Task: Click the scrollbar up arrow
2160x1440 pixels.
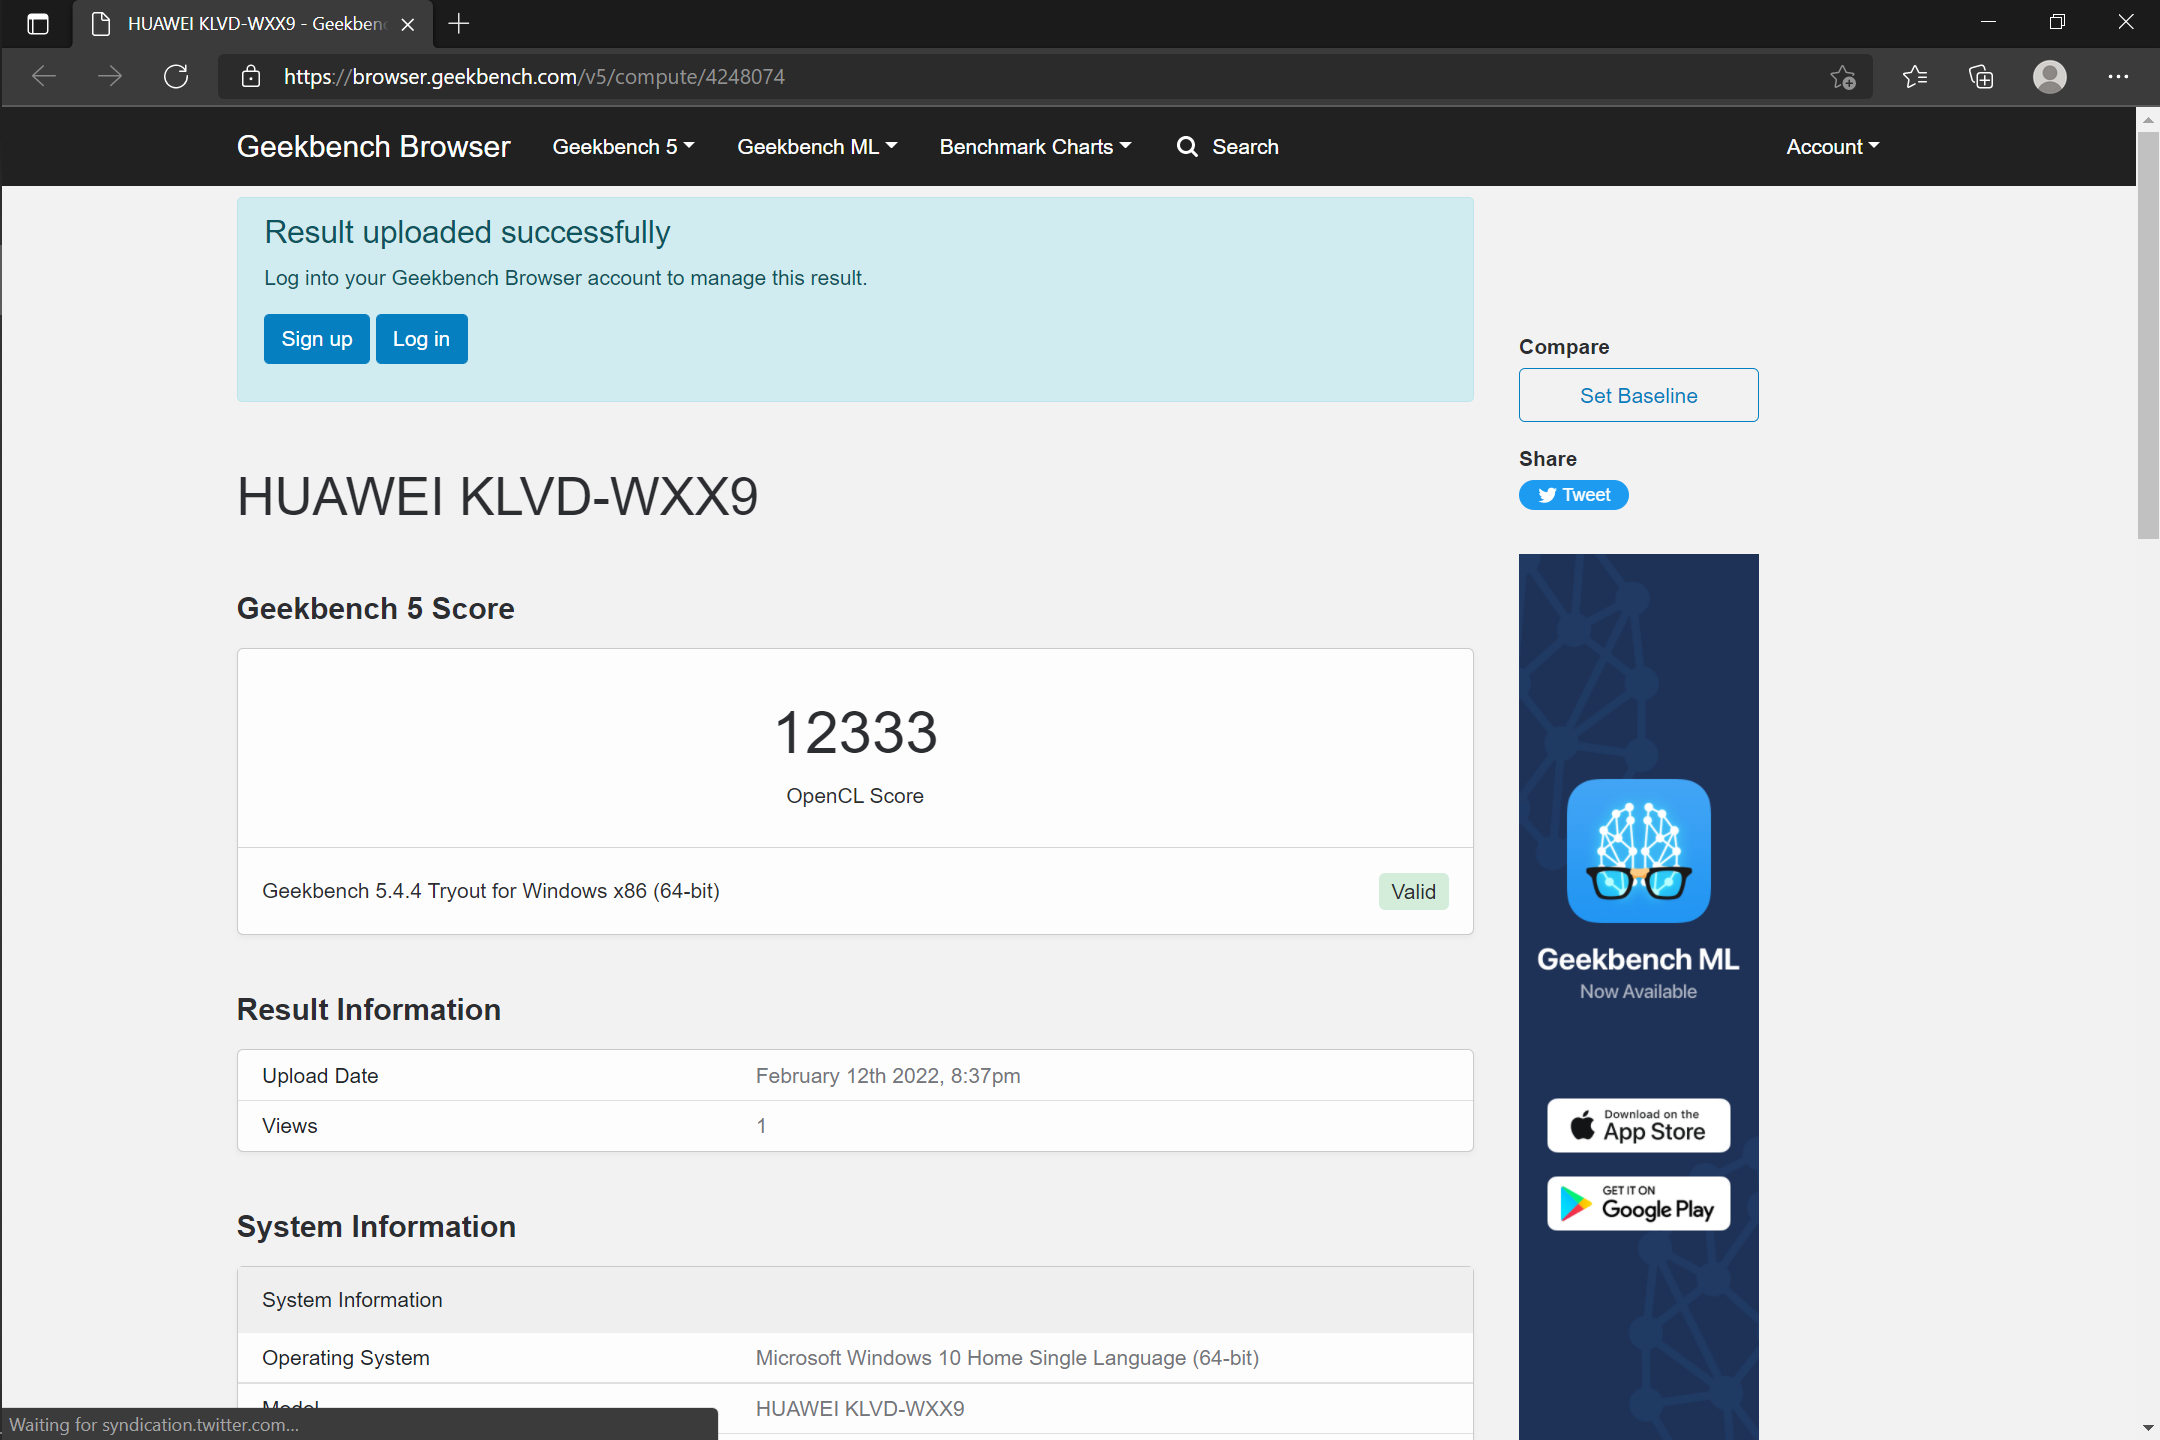Action: 2148,119
